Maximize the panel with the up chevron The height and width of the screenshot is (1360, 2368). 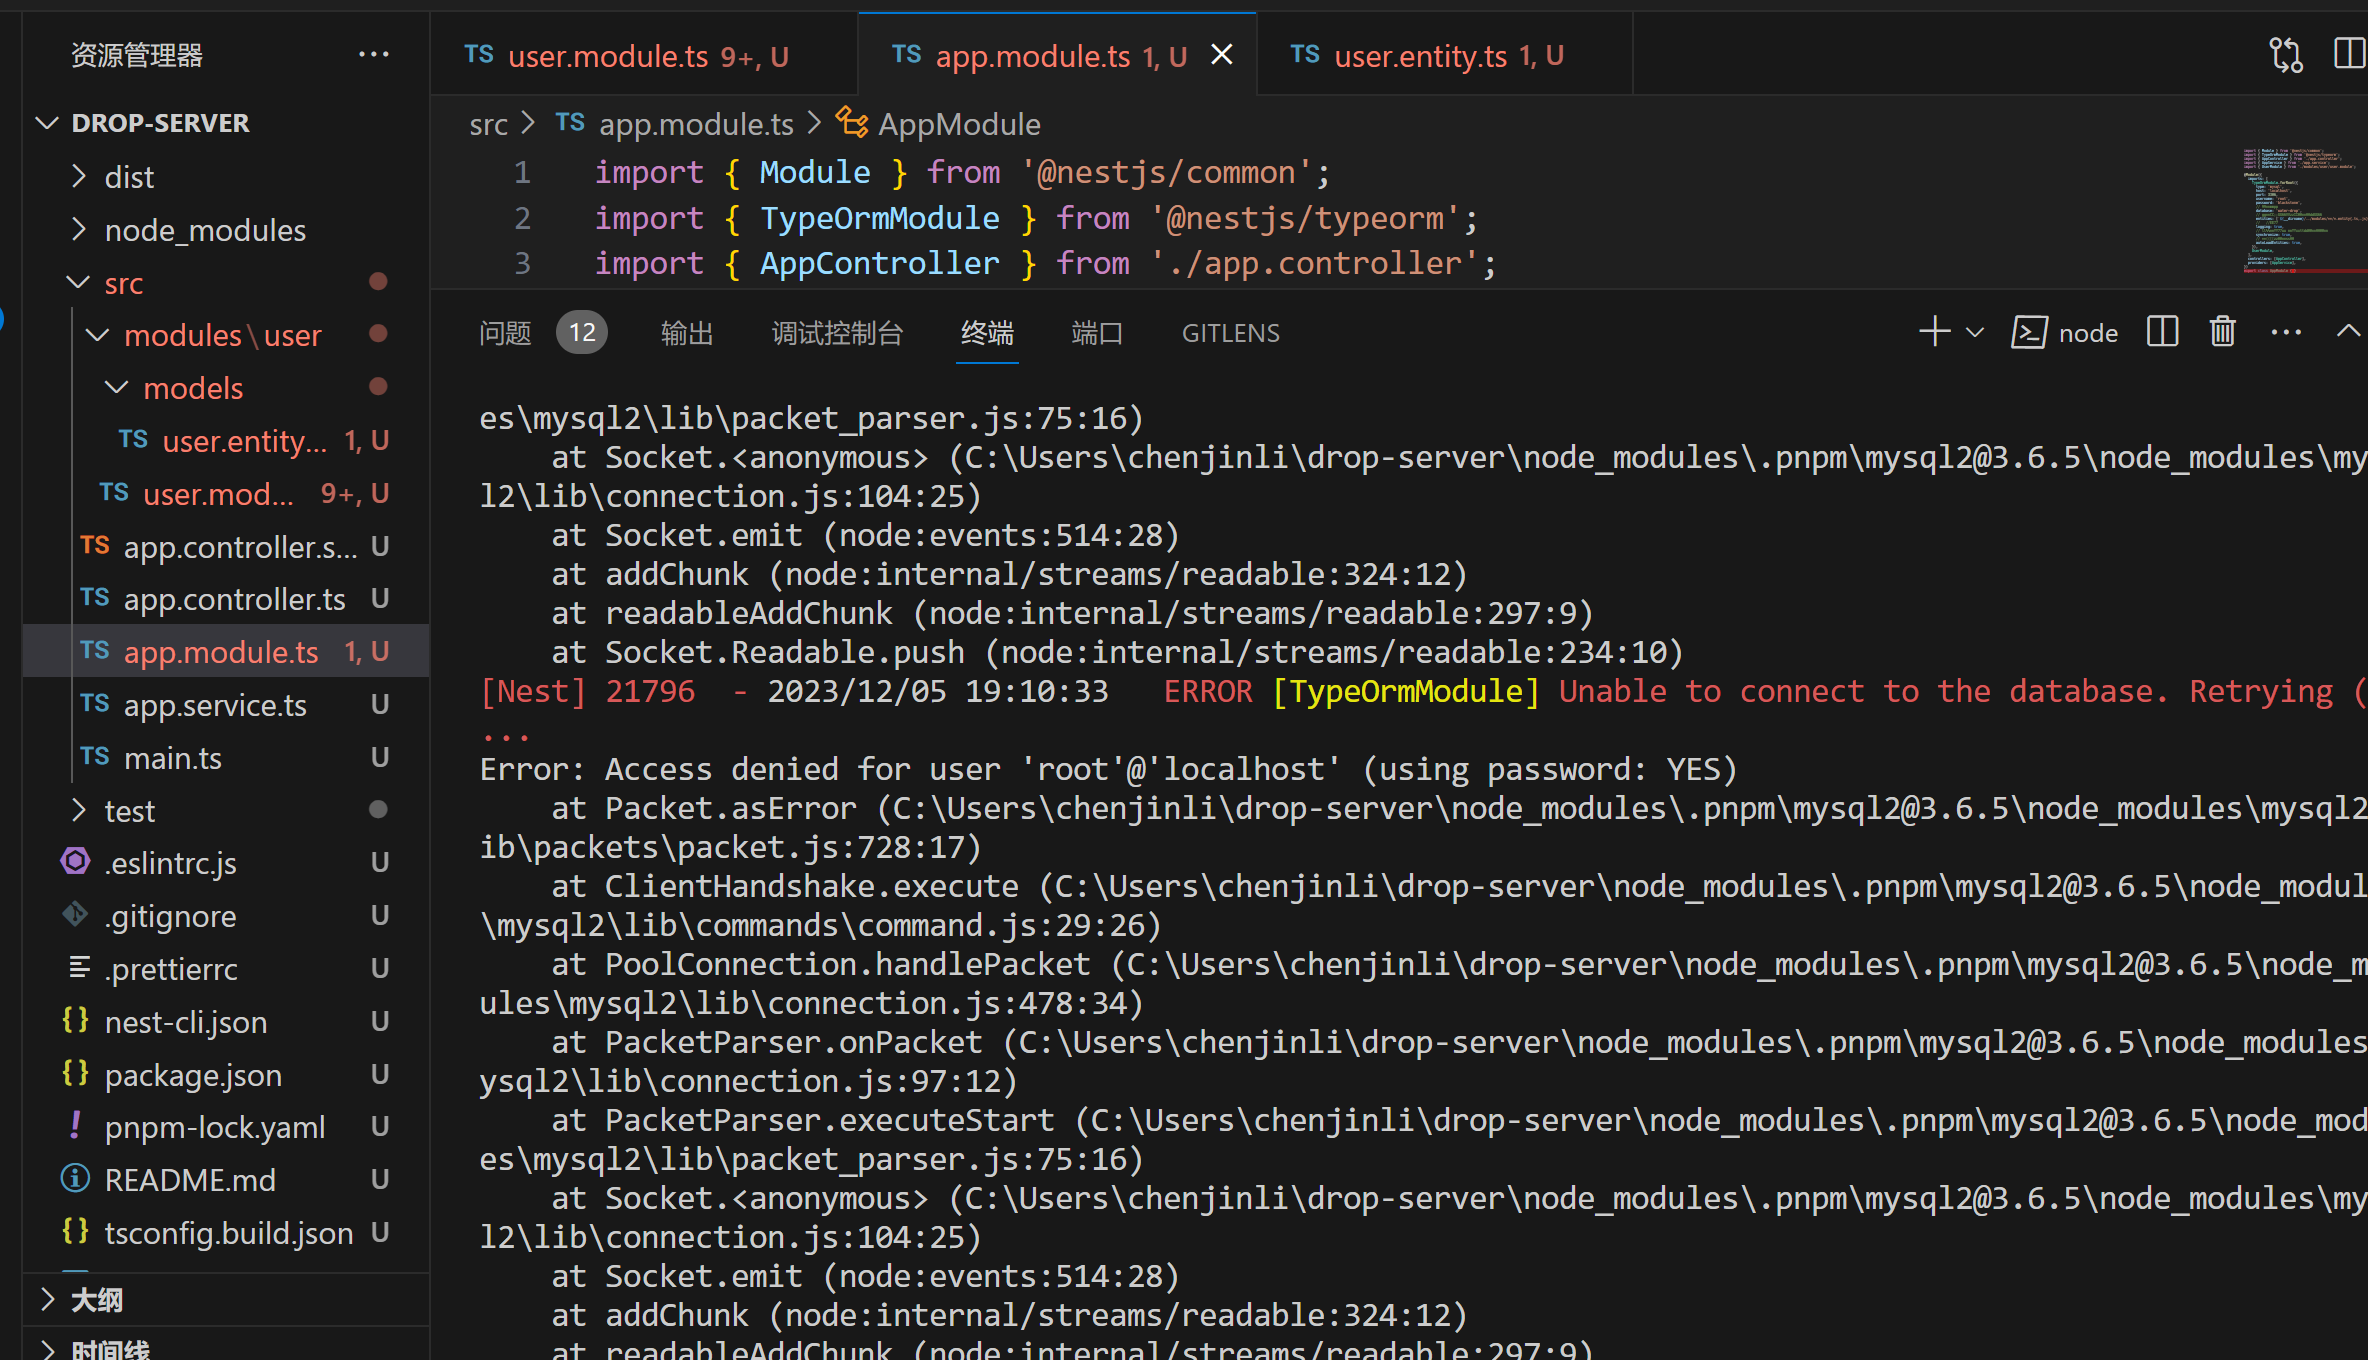2348,332
